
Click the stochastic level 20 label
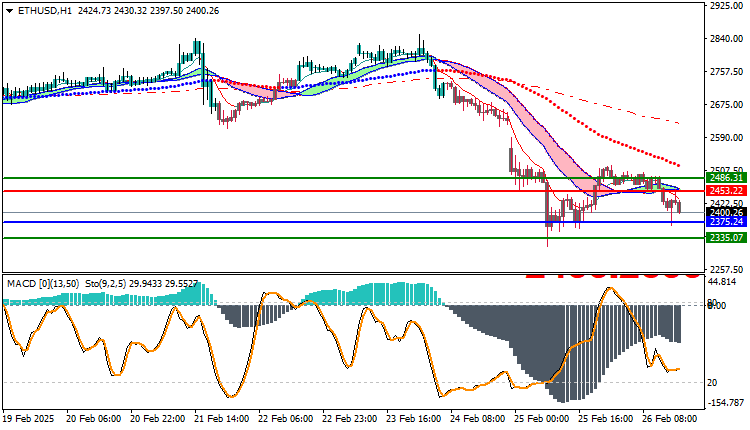(x=712, y=383)
